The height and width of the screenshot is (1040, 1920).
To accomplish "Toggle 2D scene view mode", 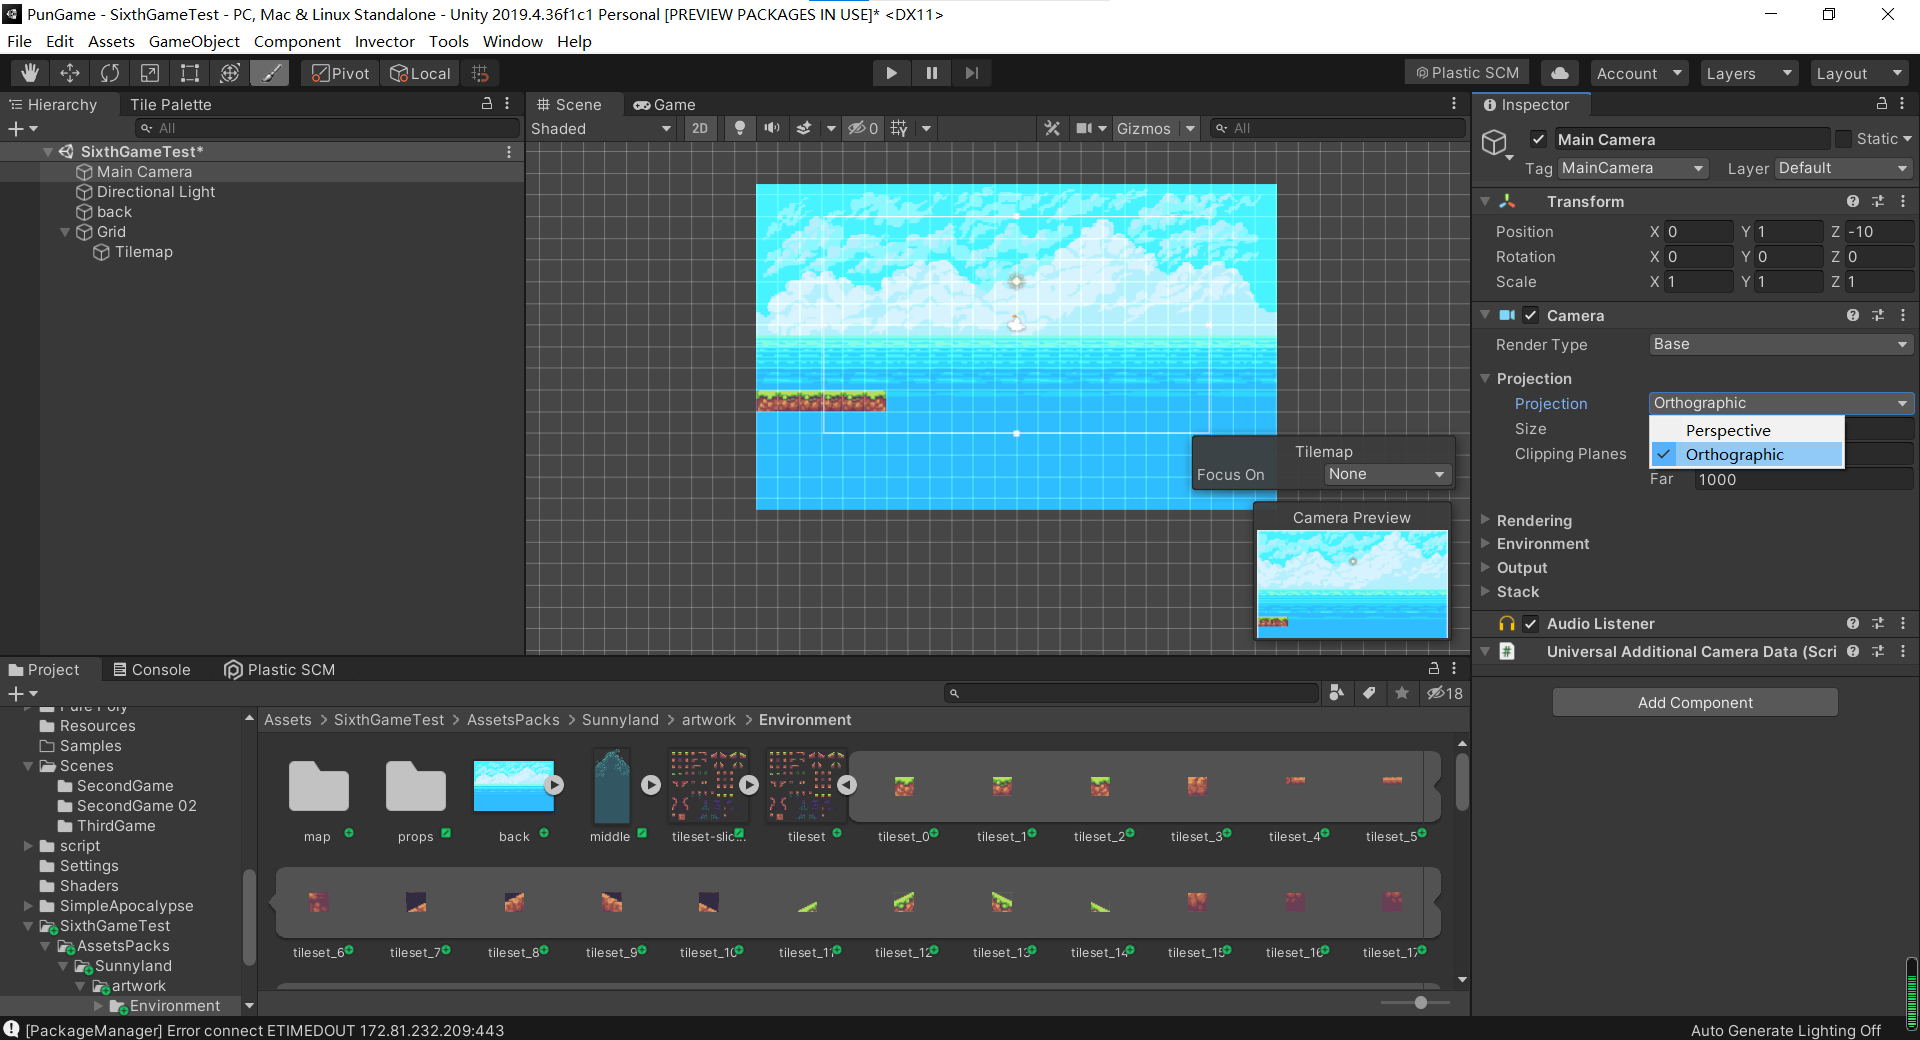I will [x=700, y=128].
